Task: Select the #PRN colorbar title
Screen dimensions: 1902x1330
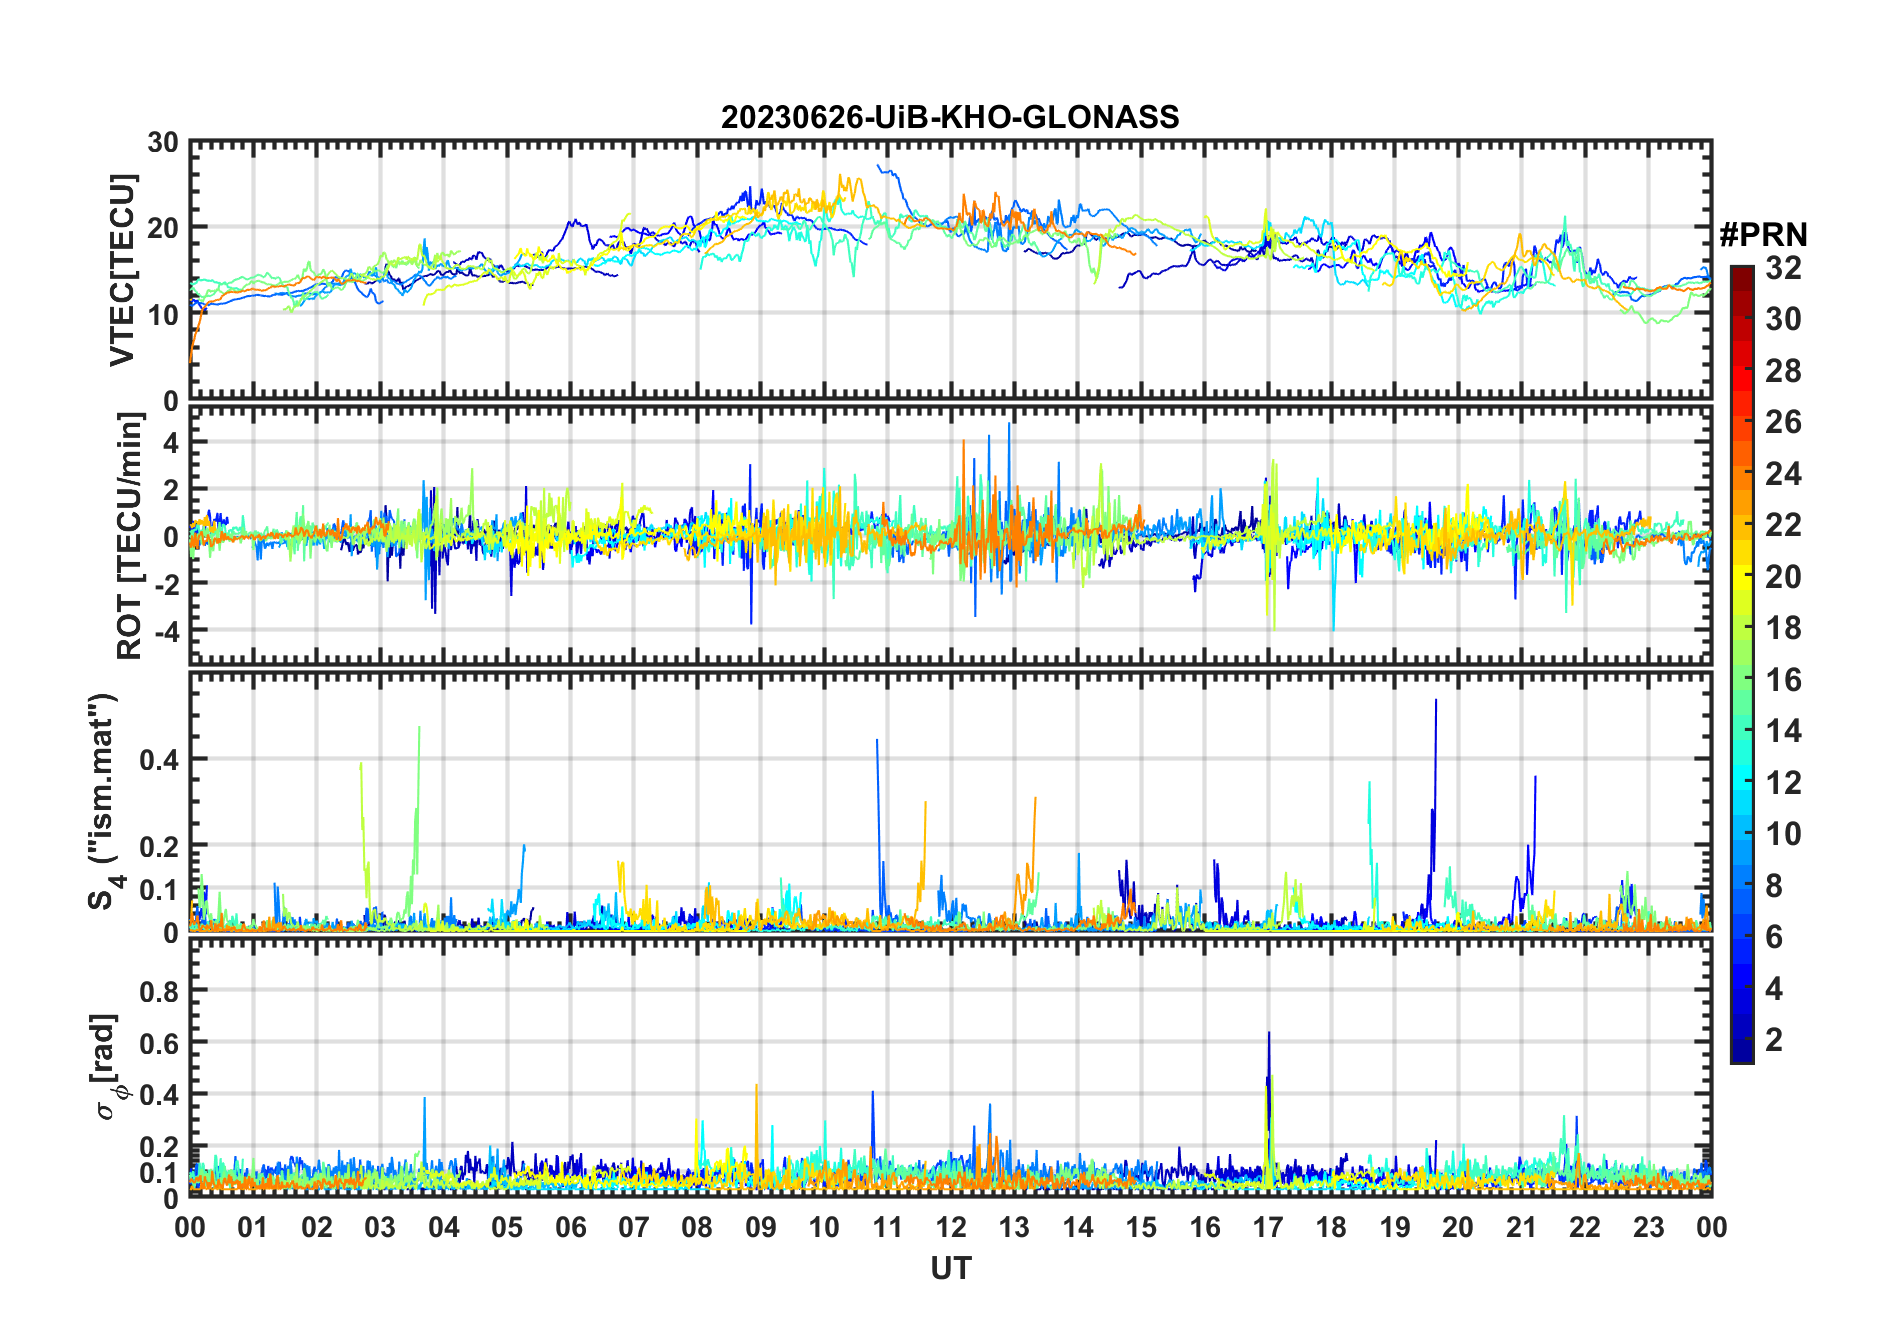Action: [x=1763, y=235]
